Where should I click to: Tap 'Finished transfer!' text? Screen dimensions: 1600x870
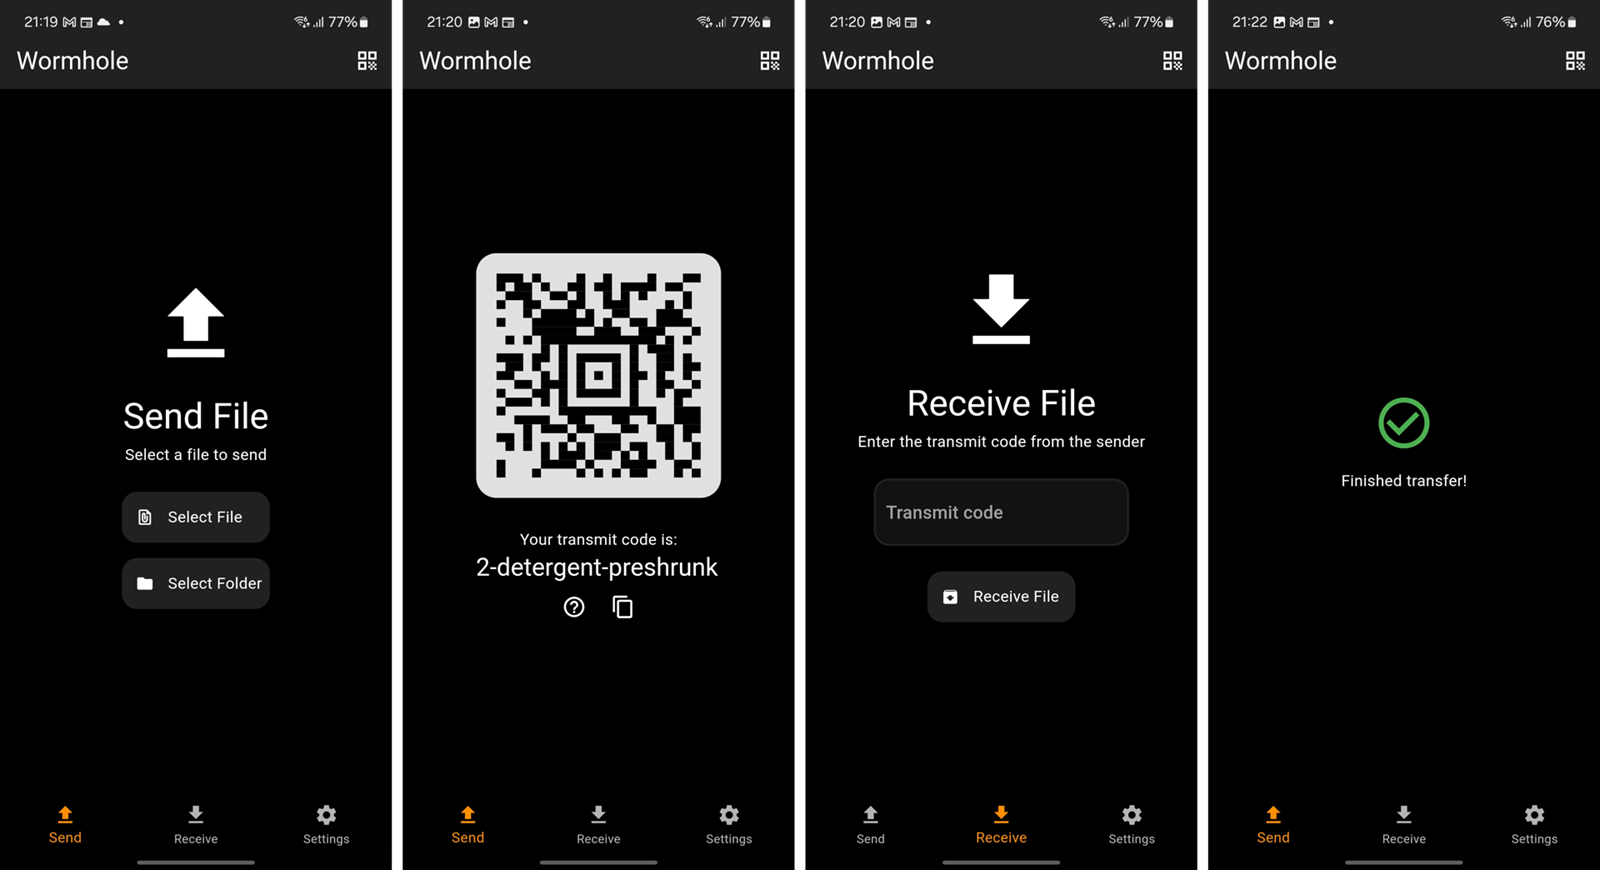[x=1404, y=481]
